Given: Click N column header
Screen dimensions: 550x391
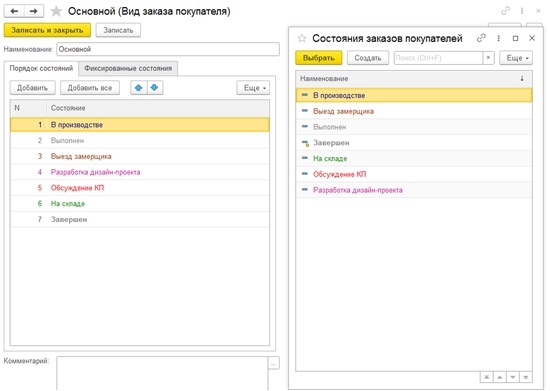Looking at the screenshot, I should [x=28, y=108].
